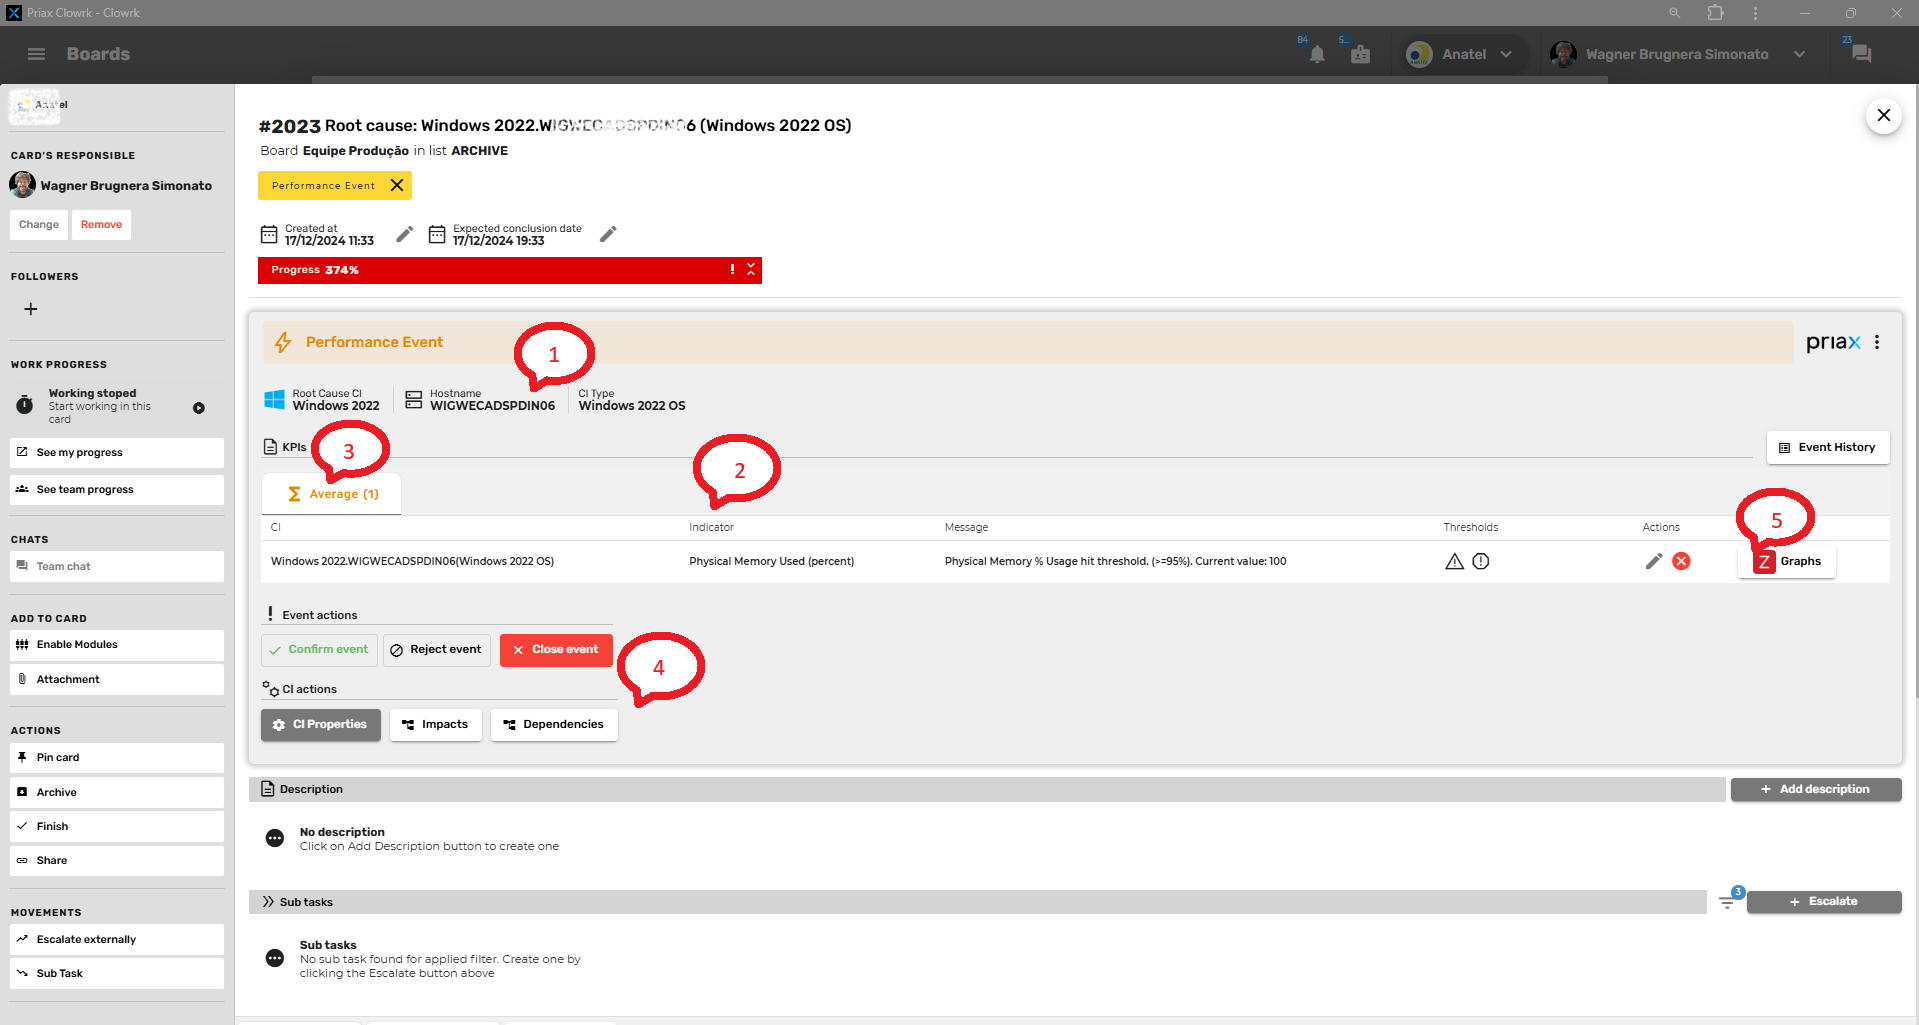Confirm the event
Image resolution: width=1919 pixels, height=1025 pixels.
319,650
